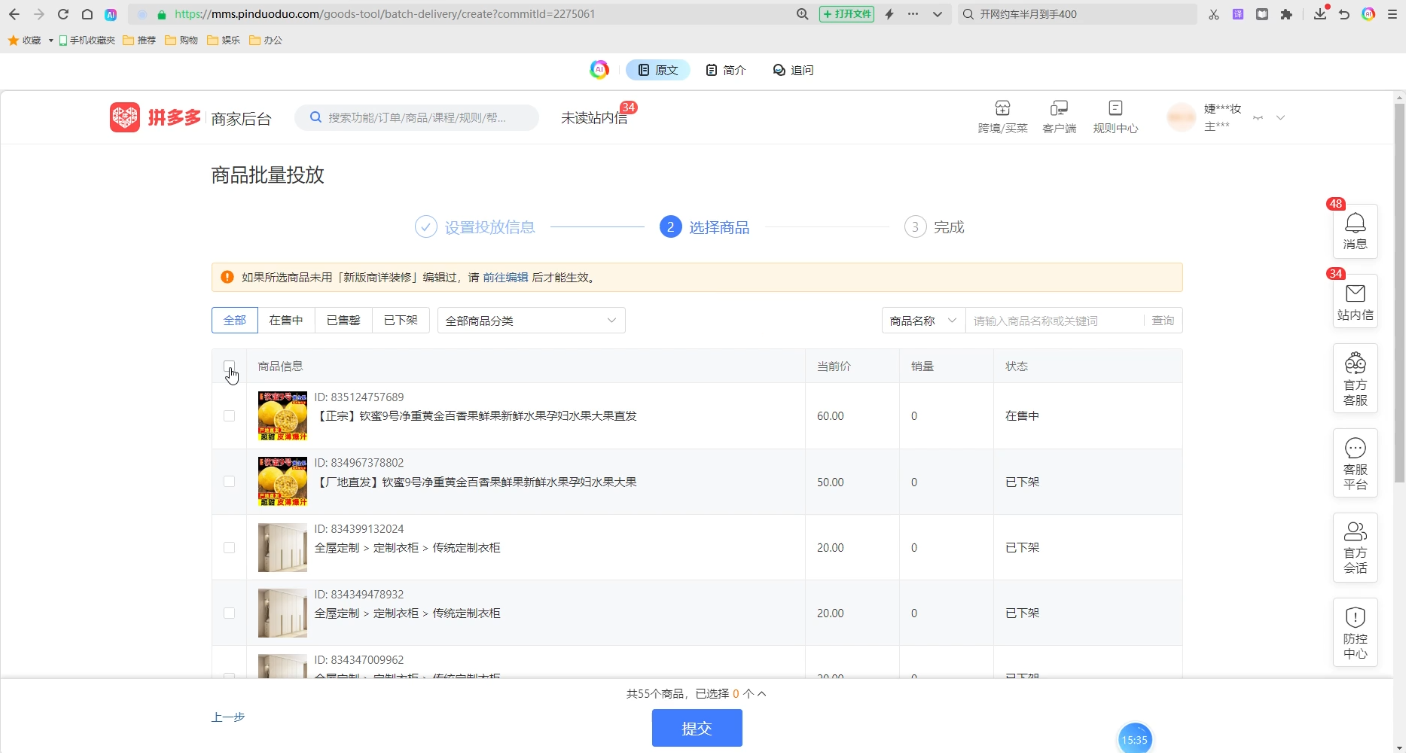The height and width of the screenshot is (753, 1406).
Task: Open the 消息 notification bell icon
Action: pos(1355,224)
